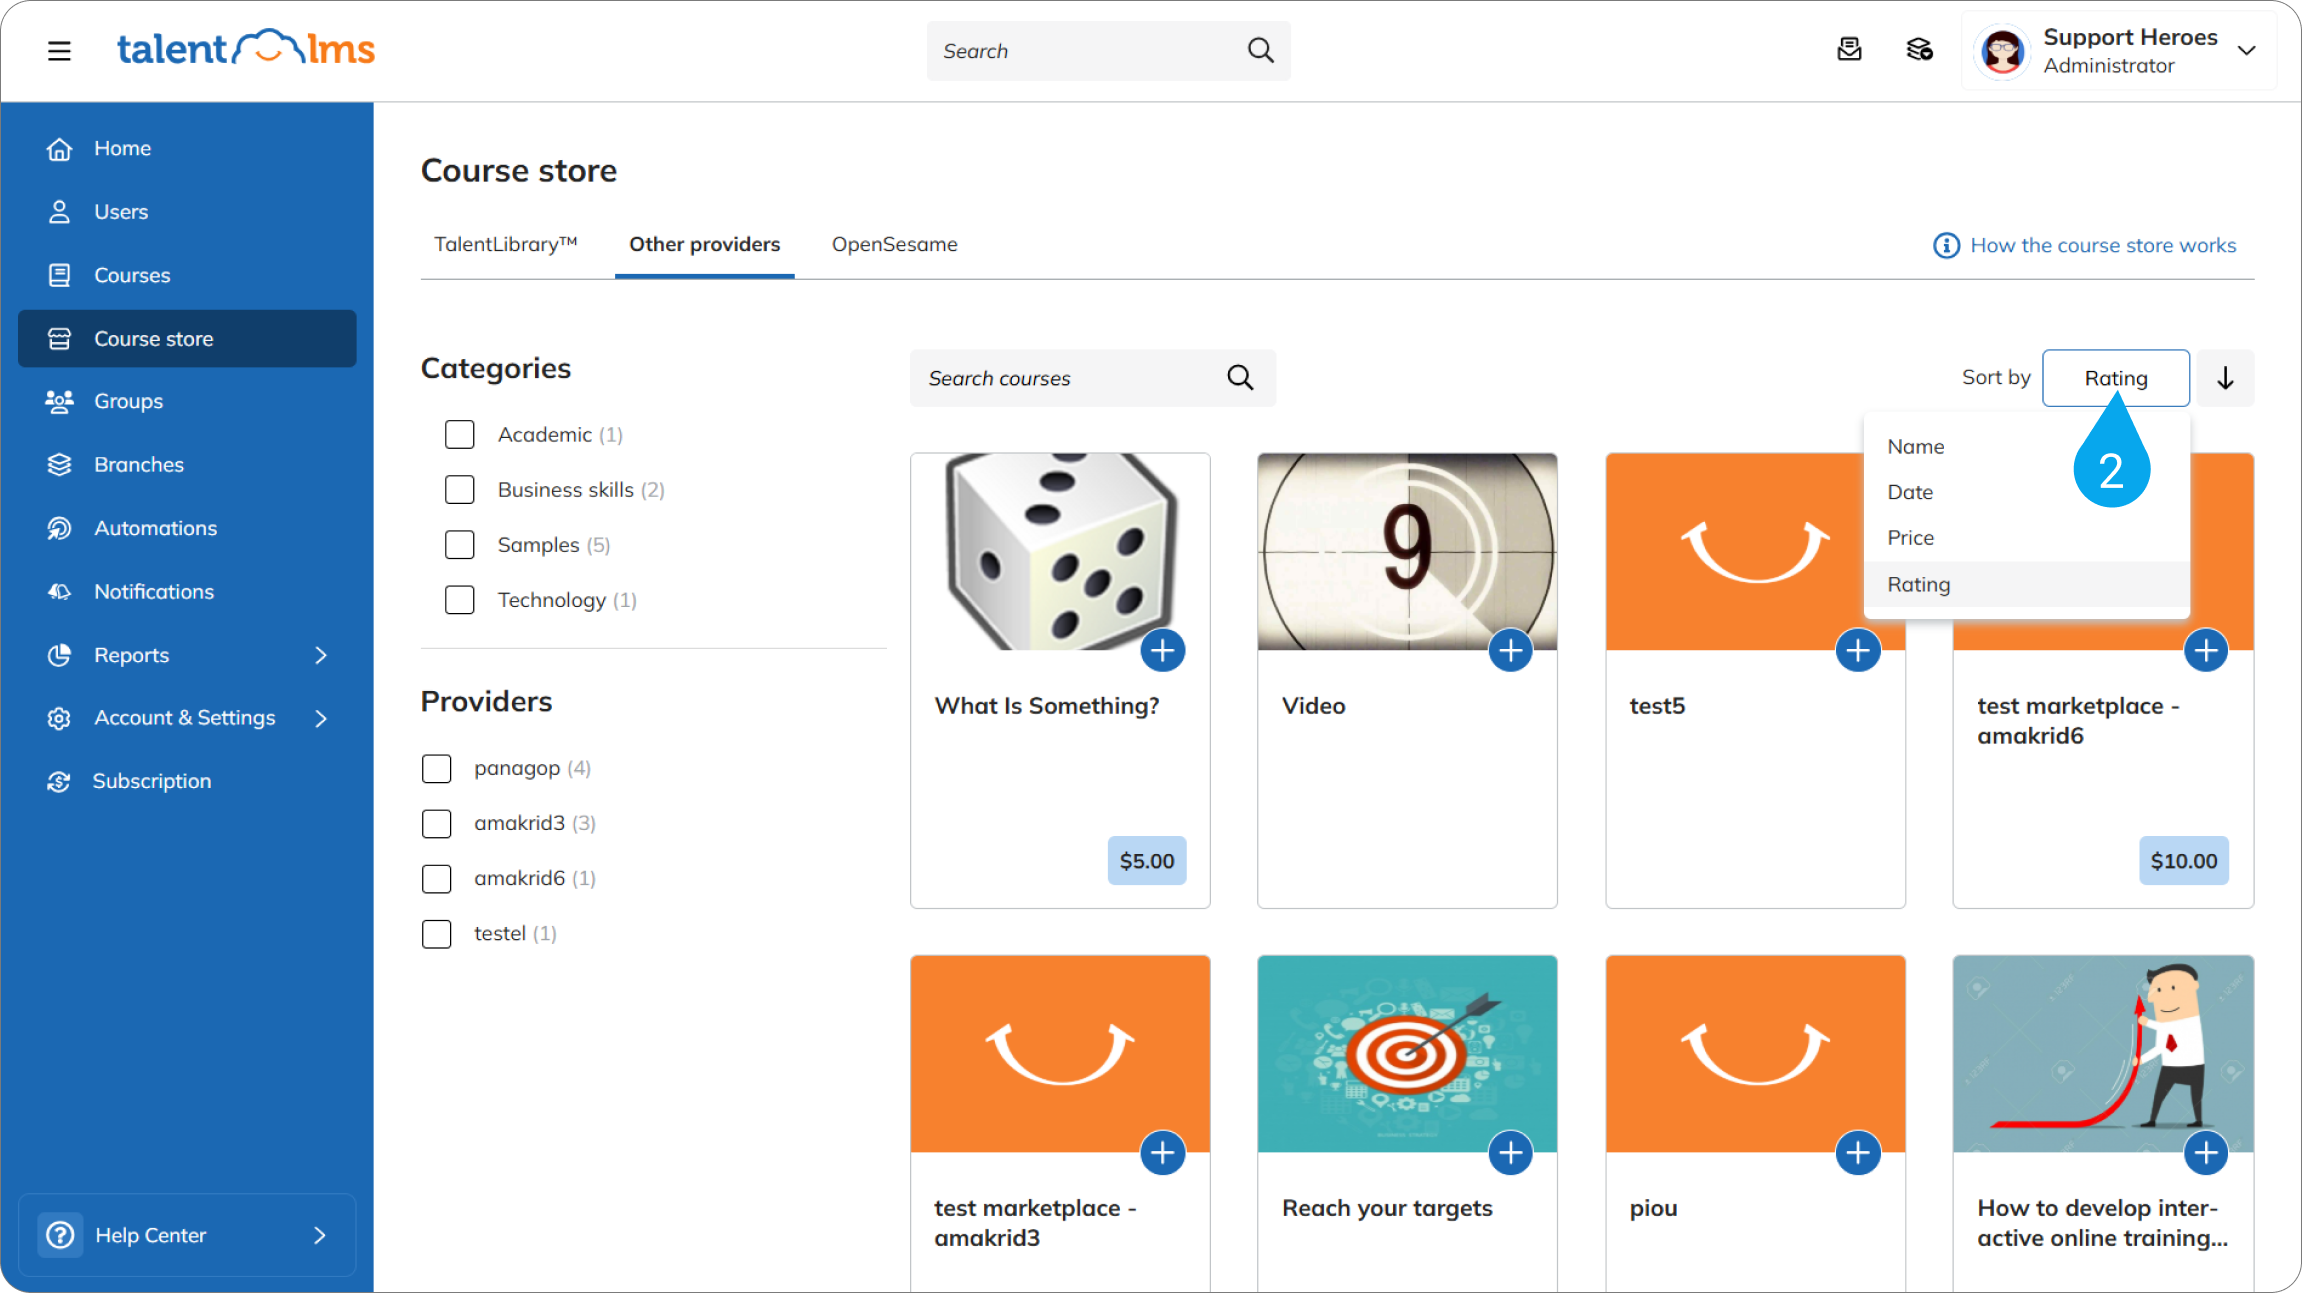Add the Video course via plus
This screenshot has height=1293, width=2302.
click(1510, 651)
